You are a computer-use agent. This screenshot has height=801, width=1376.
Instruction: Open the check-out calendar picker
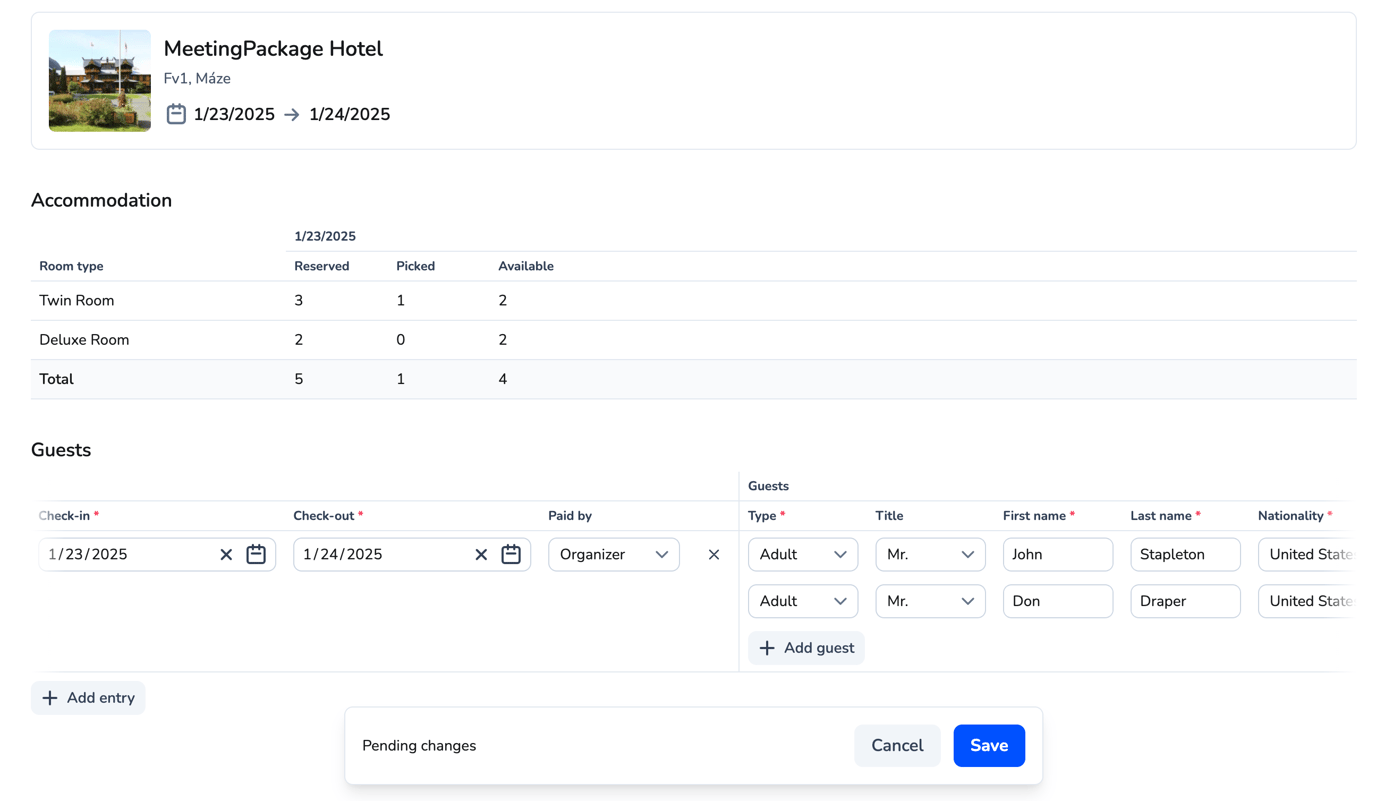511,555
